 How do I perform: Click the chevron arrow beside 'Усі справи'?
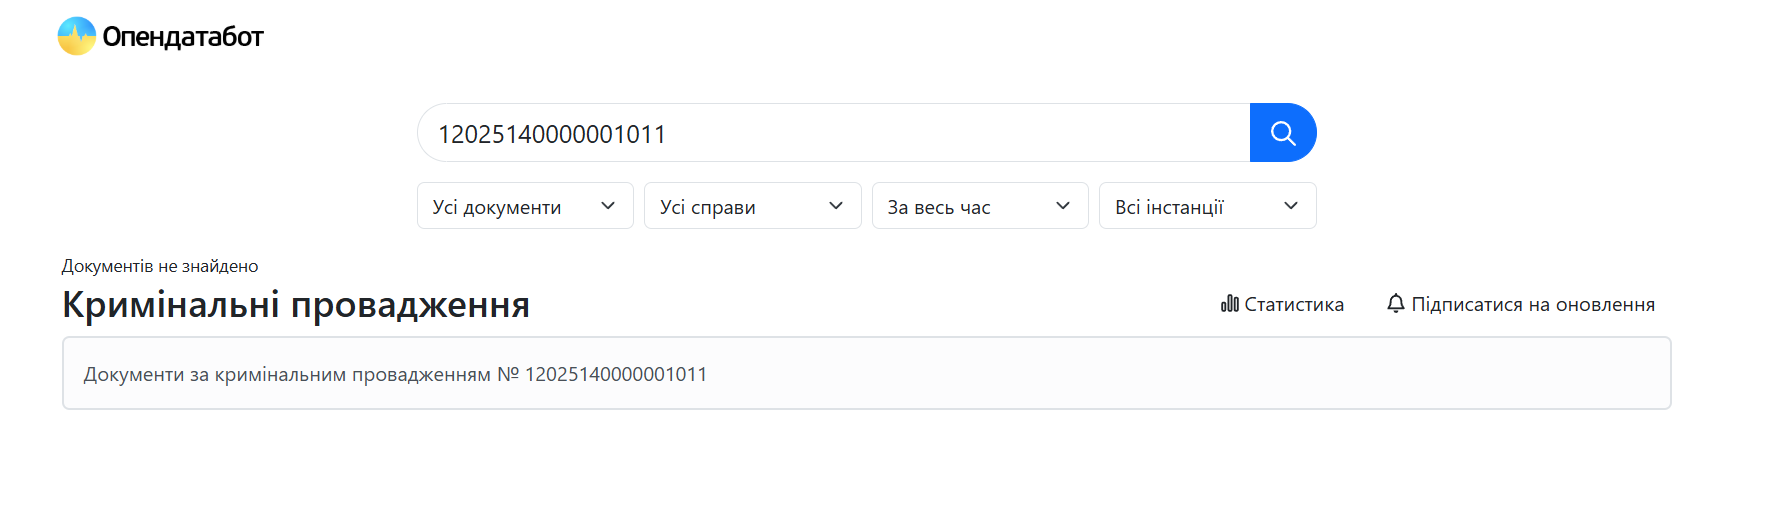click(x=836, y=206)
